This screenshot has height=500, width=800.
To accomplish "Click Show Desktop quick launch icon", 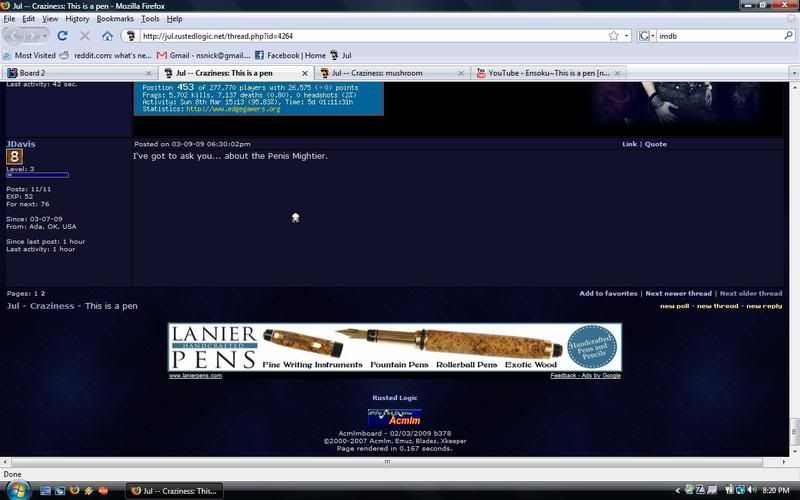I will [x=45, y=491].
